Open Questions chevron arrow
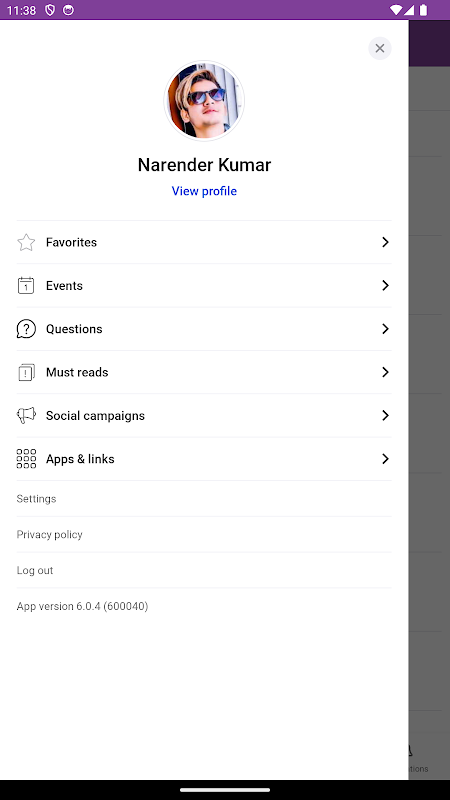This screenshot has height=800, width=450. pos(385,329)
